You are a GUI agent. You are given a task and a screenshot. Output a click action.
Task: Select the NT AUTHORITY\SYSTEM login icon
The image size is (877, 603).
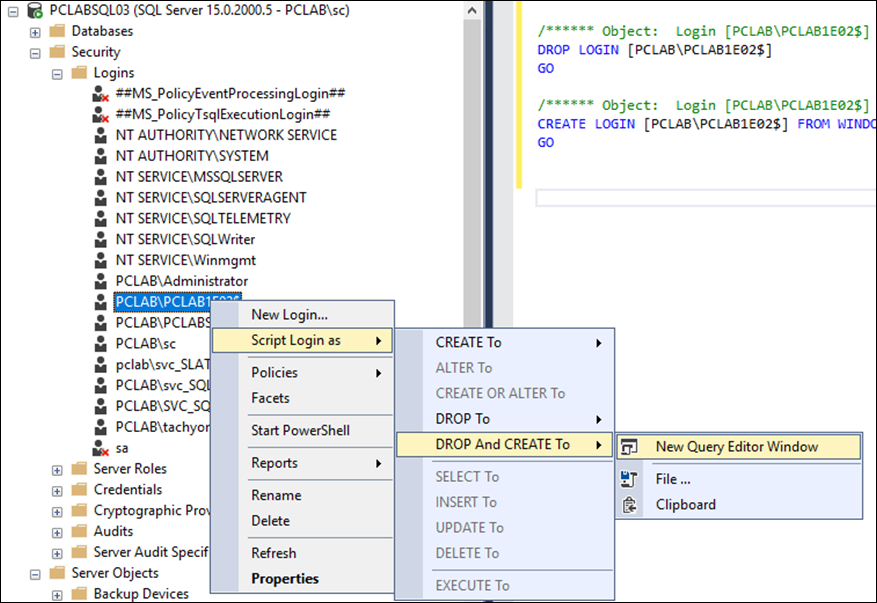tap(100, 156)
